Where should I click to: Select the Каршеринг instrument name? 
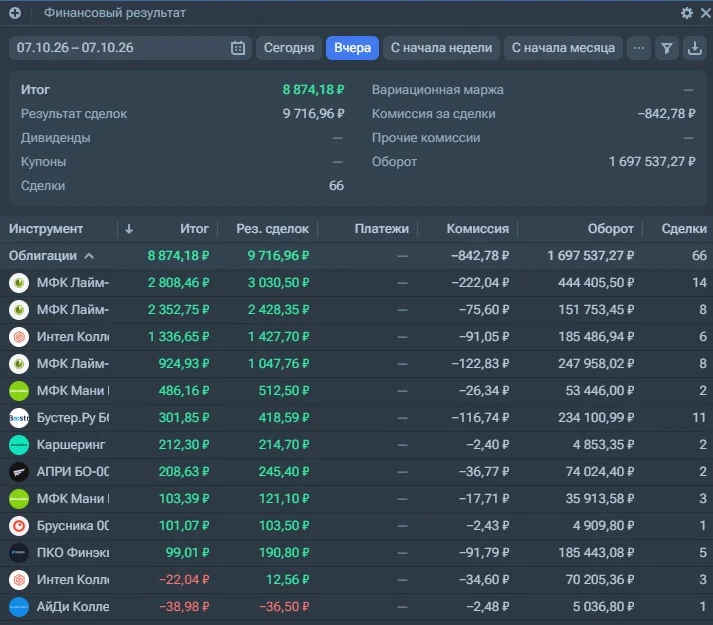[x=71, y=444]
